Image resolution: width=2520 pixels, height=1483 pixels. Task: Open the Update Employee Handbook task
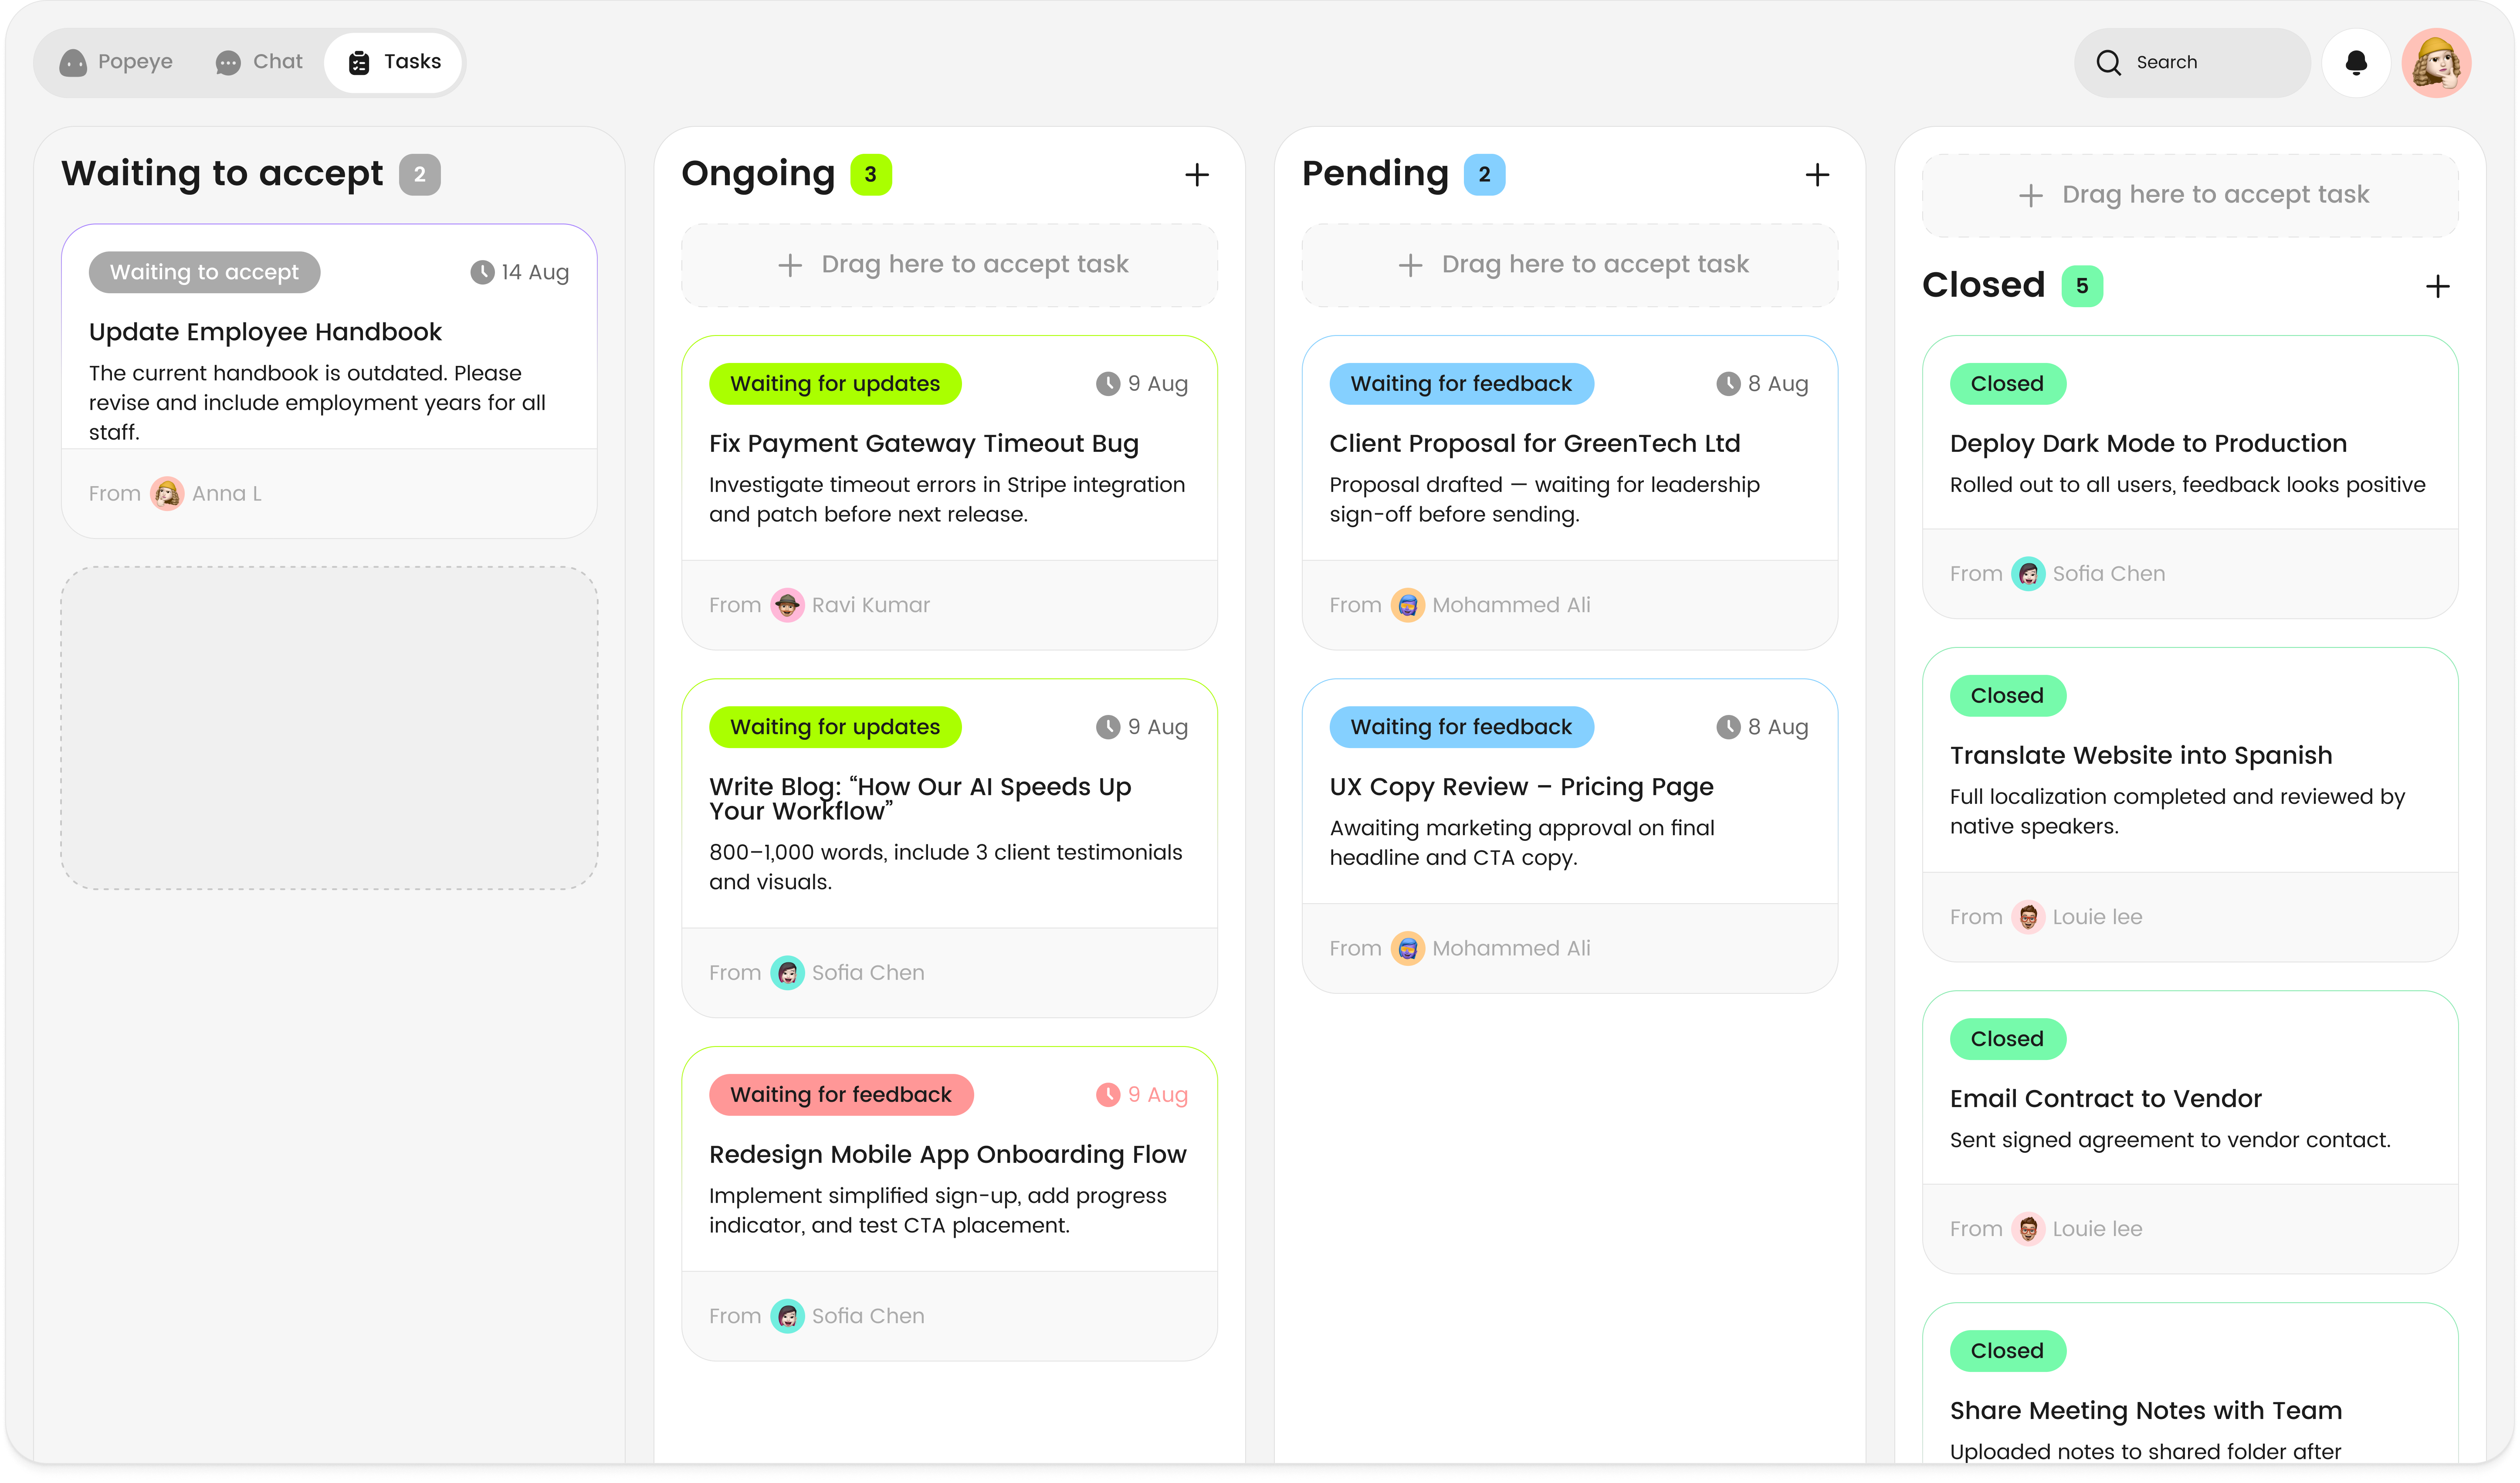265,332
